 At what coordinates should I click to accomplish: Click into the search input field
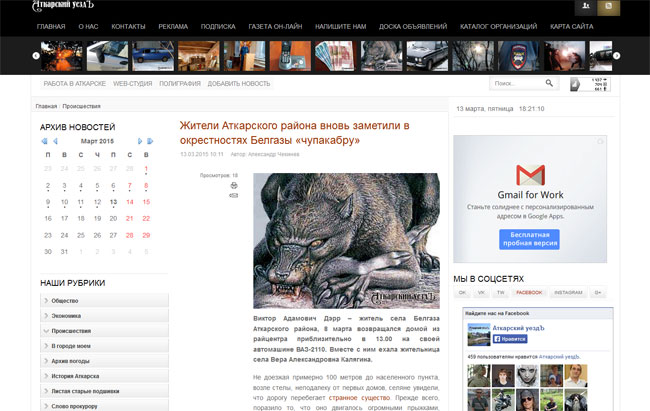[515, 84]
